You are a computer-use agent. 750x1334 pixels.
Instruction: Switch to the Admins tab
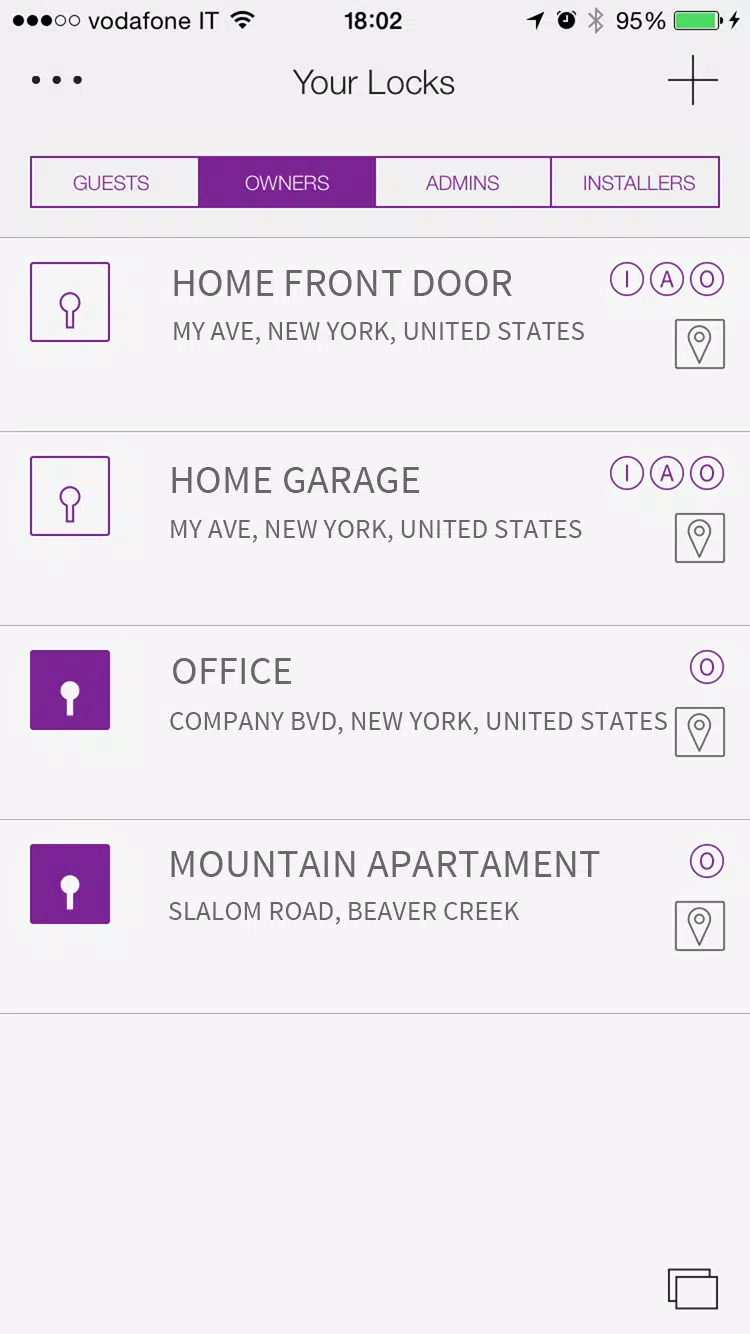click(463, 182)
